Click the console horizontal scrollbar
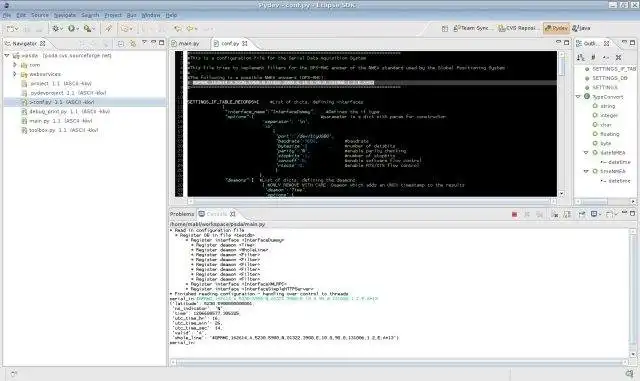640x381 pixels. pyautogui.click(x=399, y=362)
